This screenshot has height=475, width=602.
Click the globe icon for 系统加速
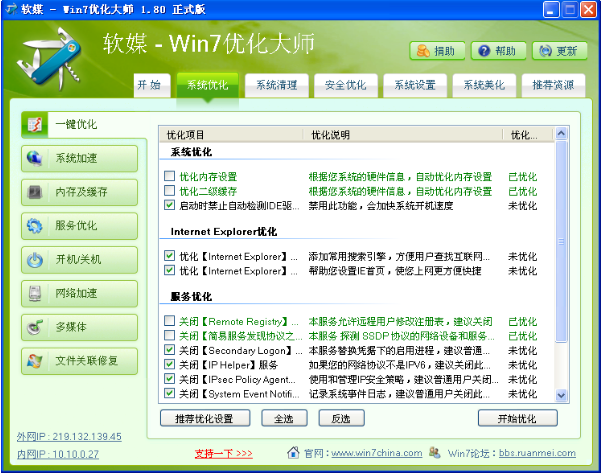click(x=35, y=158)
